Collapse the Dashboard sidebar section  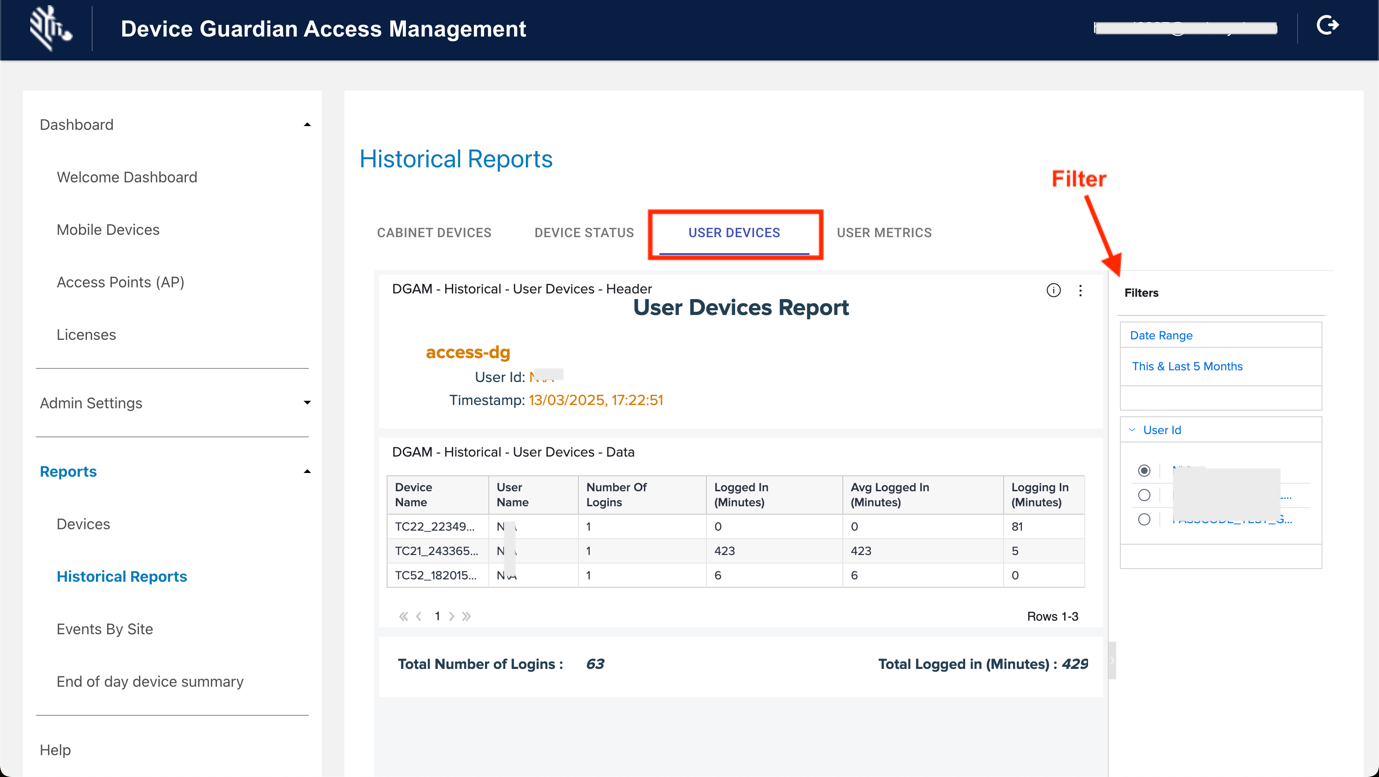(307, 125)
